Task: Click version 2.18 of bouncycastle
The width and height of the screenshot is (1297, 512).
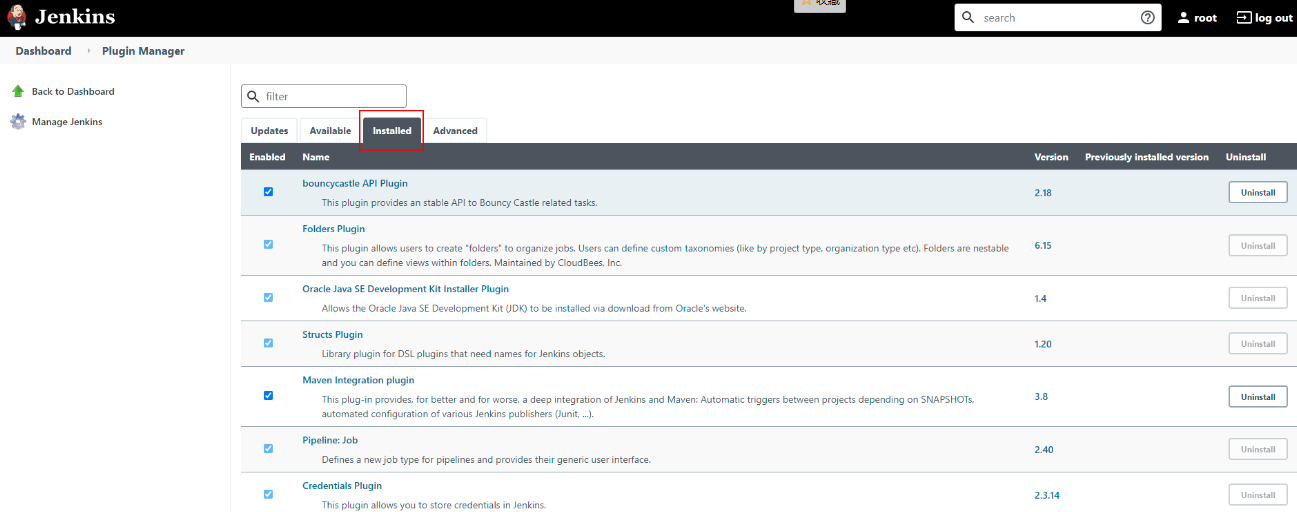Action: (1043, 192)
